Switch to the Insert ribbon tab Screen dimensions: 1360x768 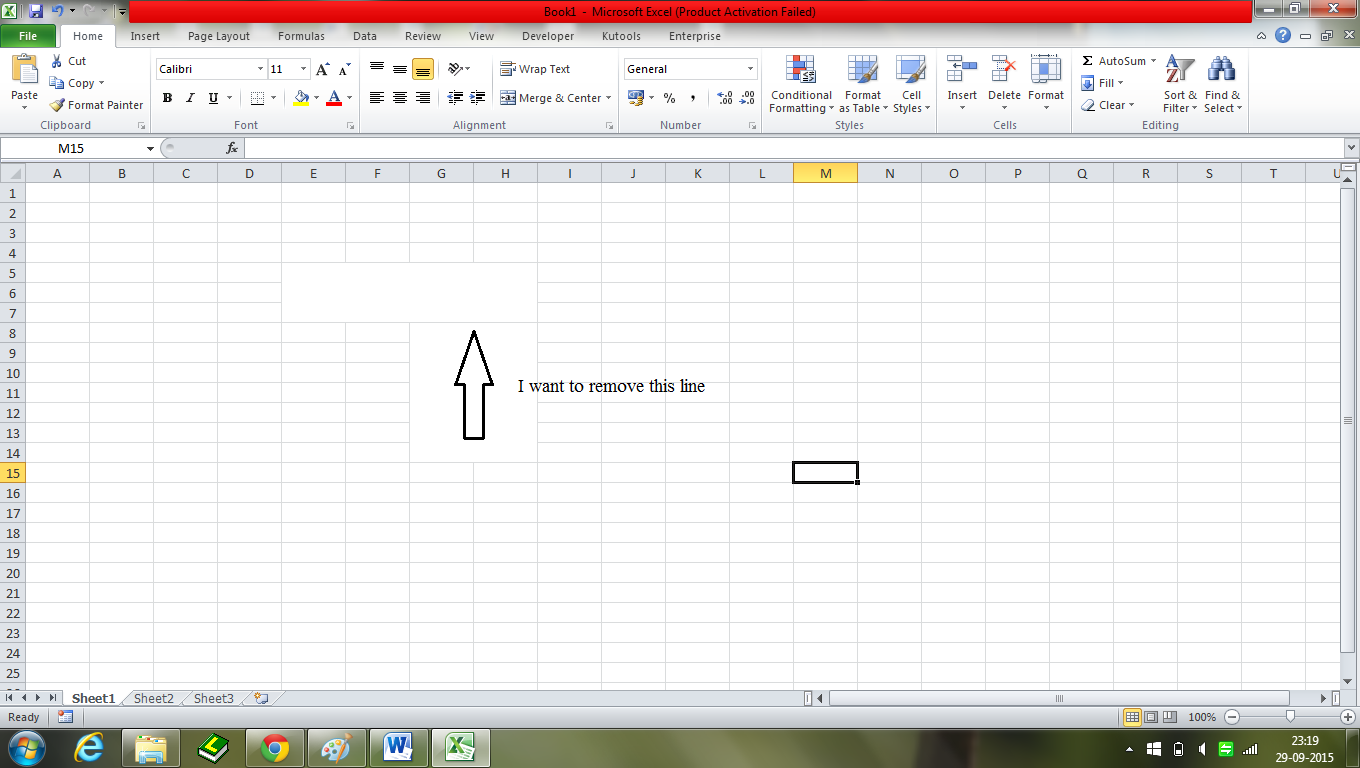pyautogui.click(x=145, y=36)
